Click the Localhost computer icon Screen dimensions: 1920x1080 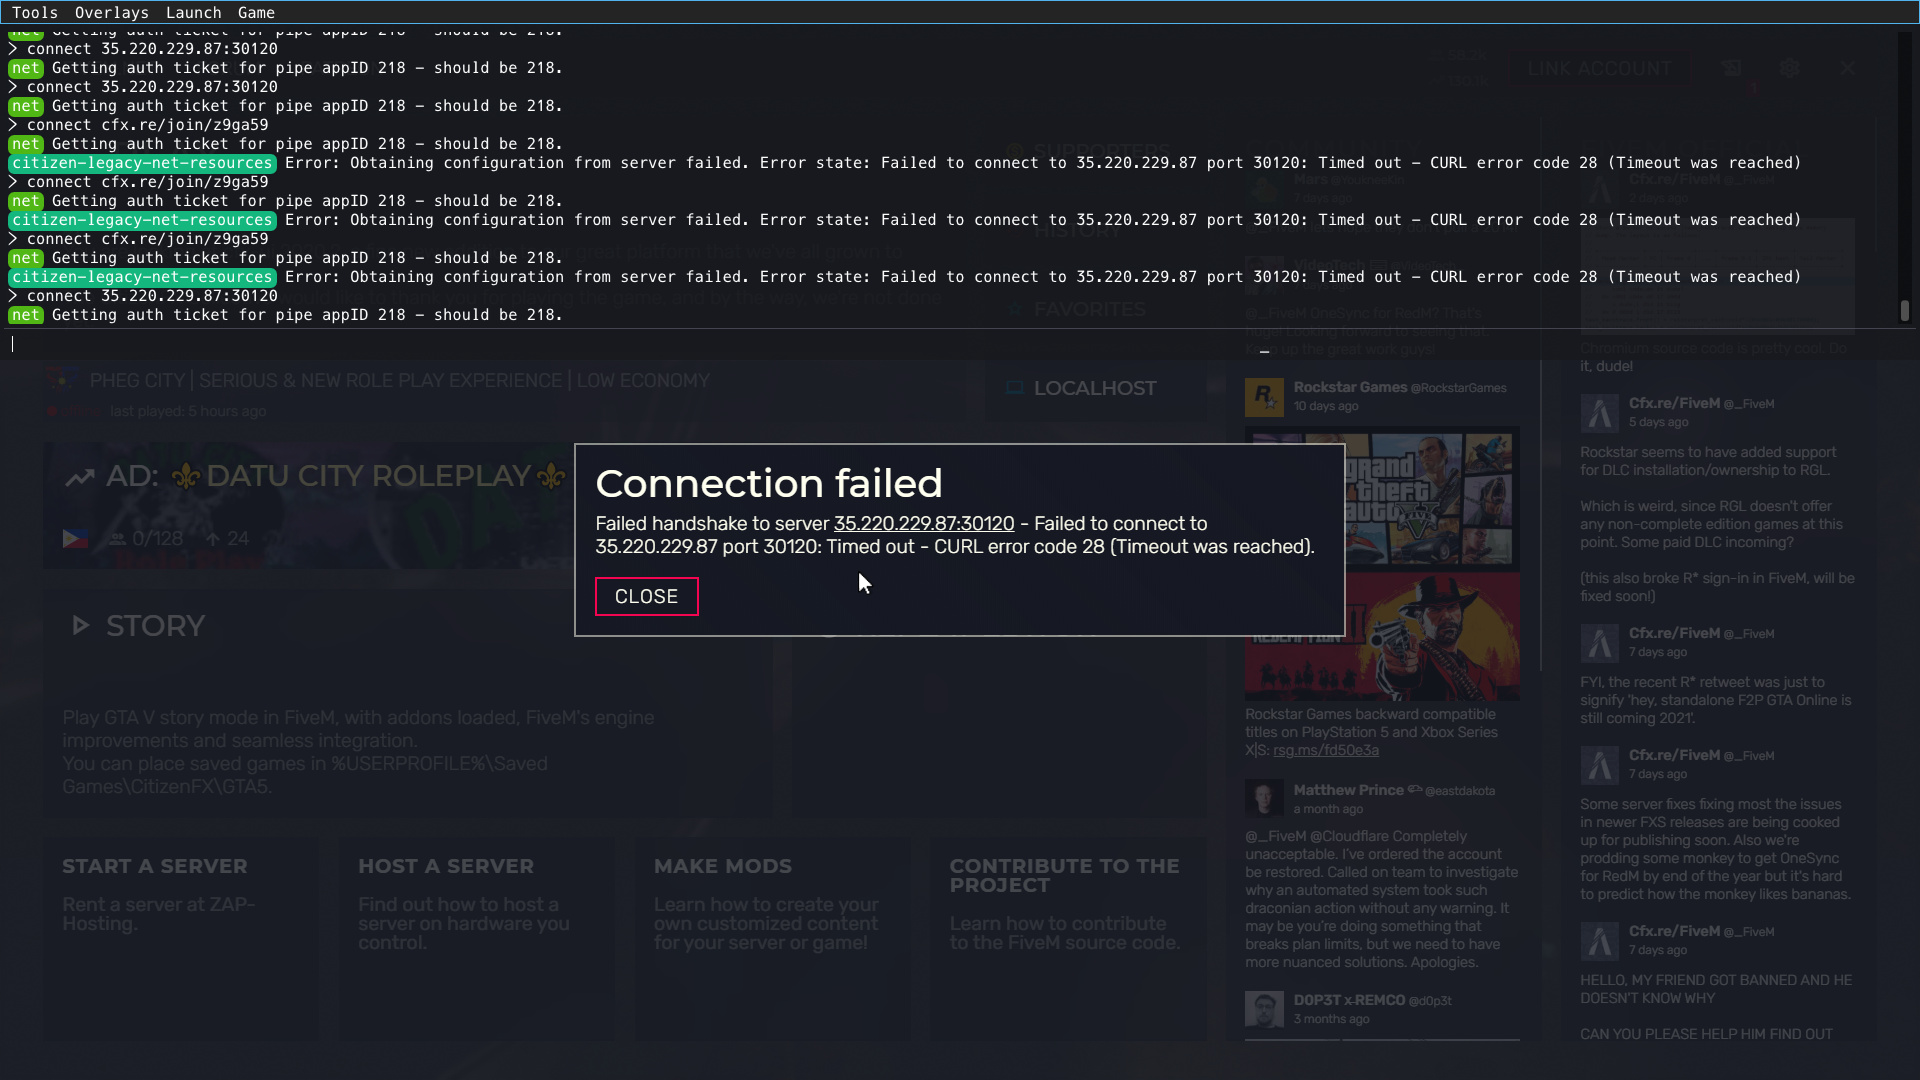pos(1014,388)
